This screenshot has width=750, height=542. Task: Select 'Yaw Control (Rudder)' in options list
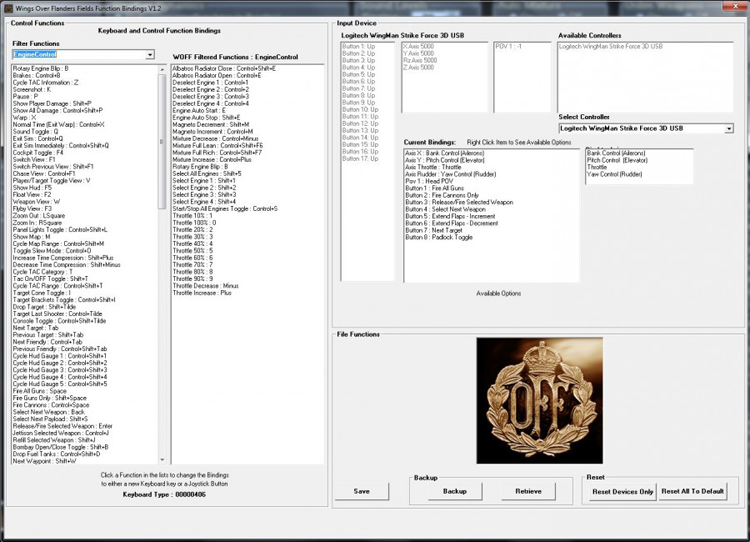[x=615, y=174]
